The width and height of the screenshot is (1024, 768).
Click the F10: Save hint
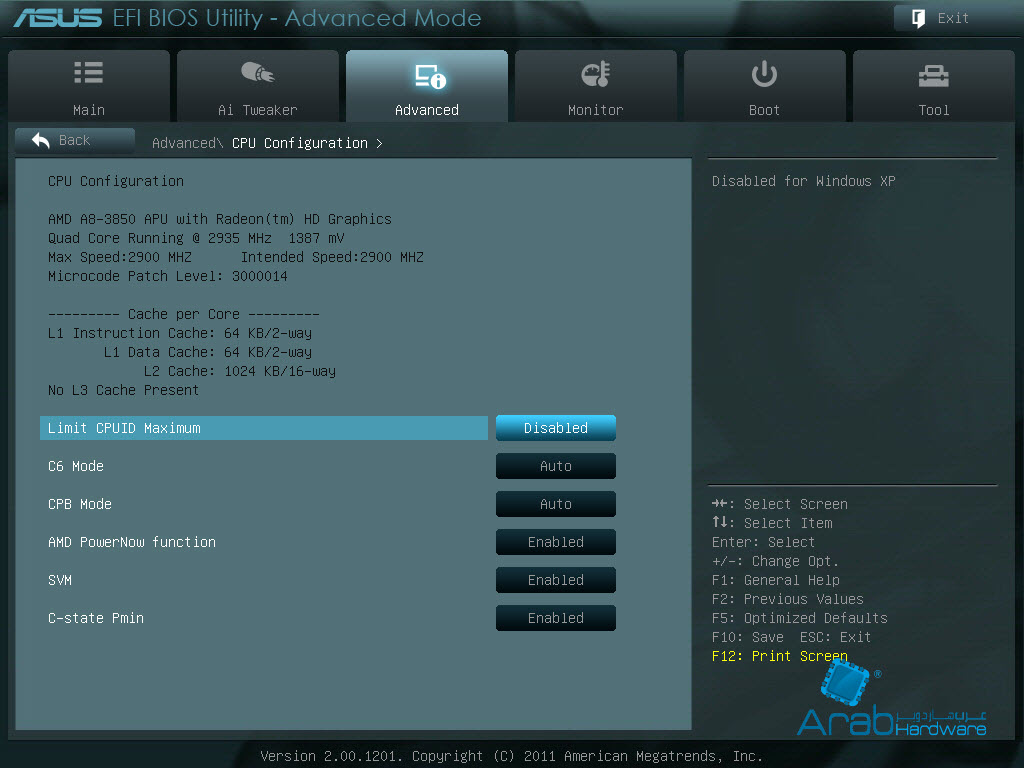point(748,637)
